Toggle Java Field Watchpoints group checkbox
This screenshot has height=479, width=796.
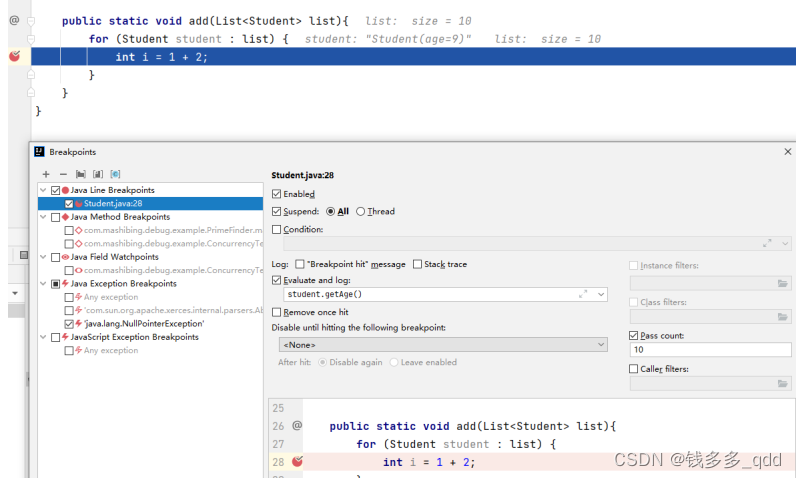(x=56, y=257)
